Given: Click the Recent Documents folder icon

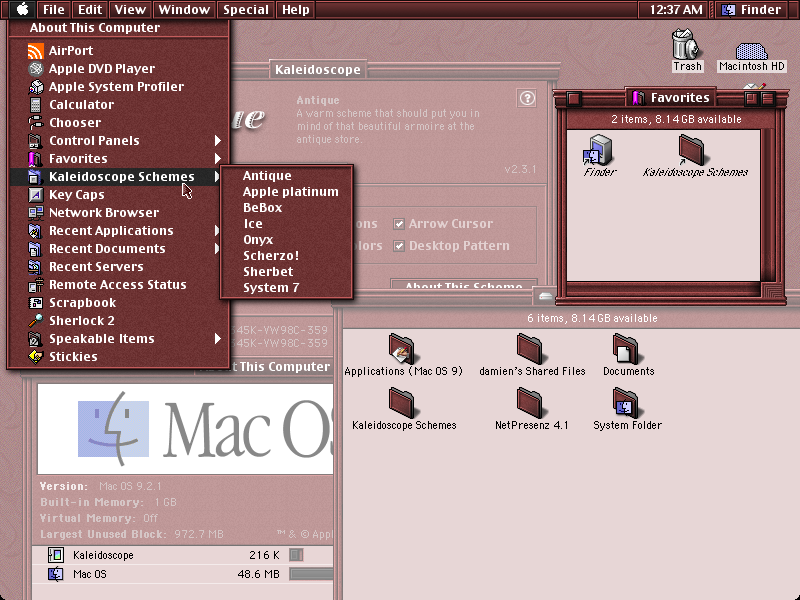Looking at the screenshot, I should tap(35, 248).
